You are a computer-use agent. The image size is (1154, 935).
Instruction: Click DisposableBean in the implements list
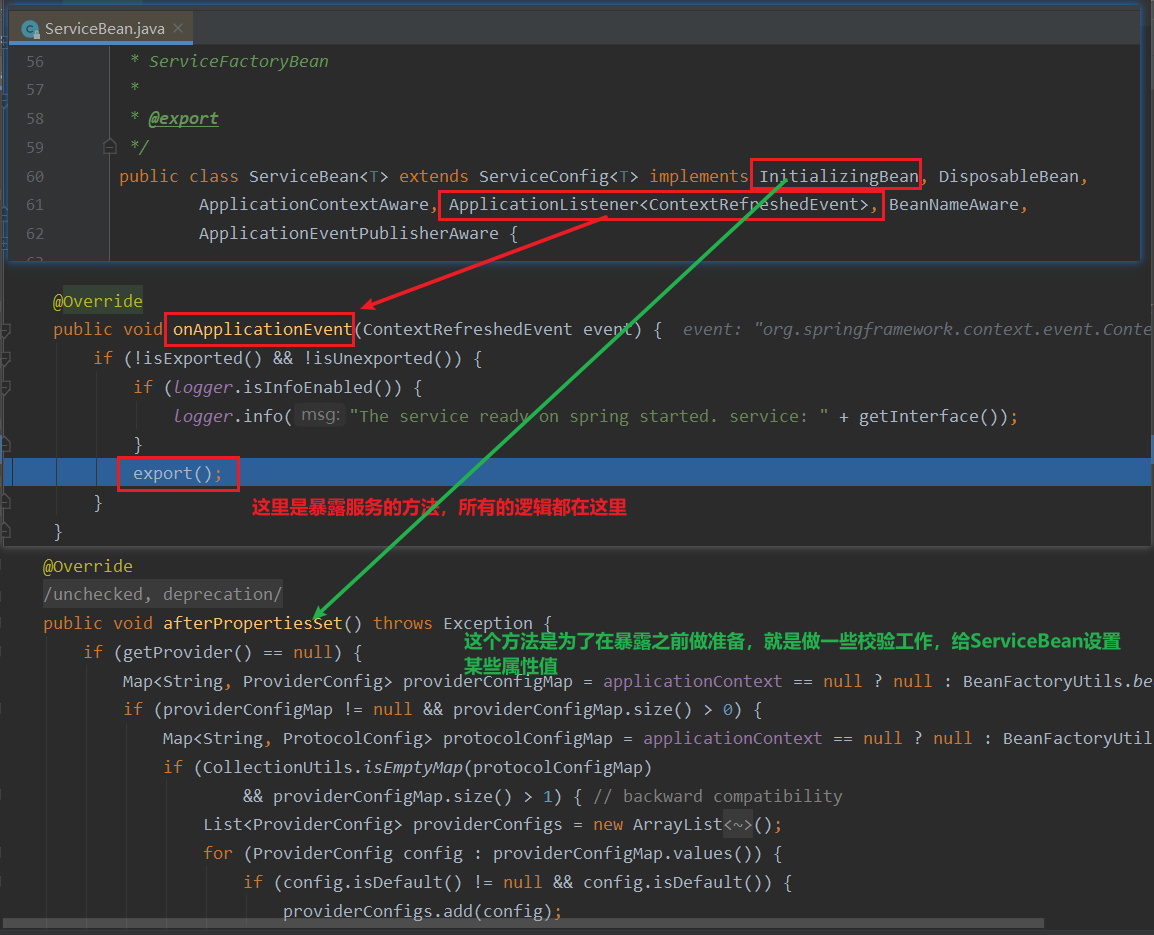pyautogui.click(x=1008, y=177)
